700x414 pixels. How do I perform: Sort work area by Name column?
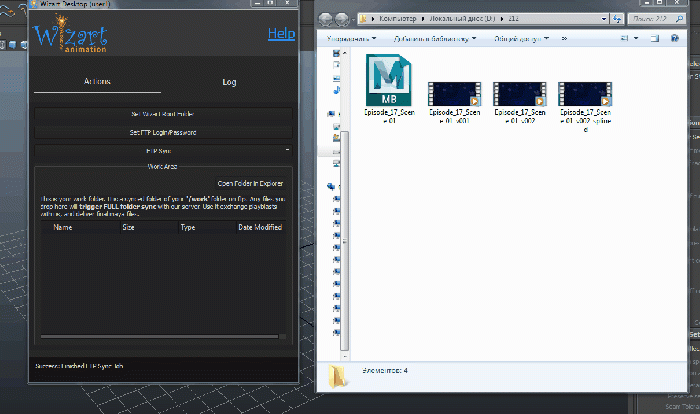pyautogui.click(x=81, y=227)
